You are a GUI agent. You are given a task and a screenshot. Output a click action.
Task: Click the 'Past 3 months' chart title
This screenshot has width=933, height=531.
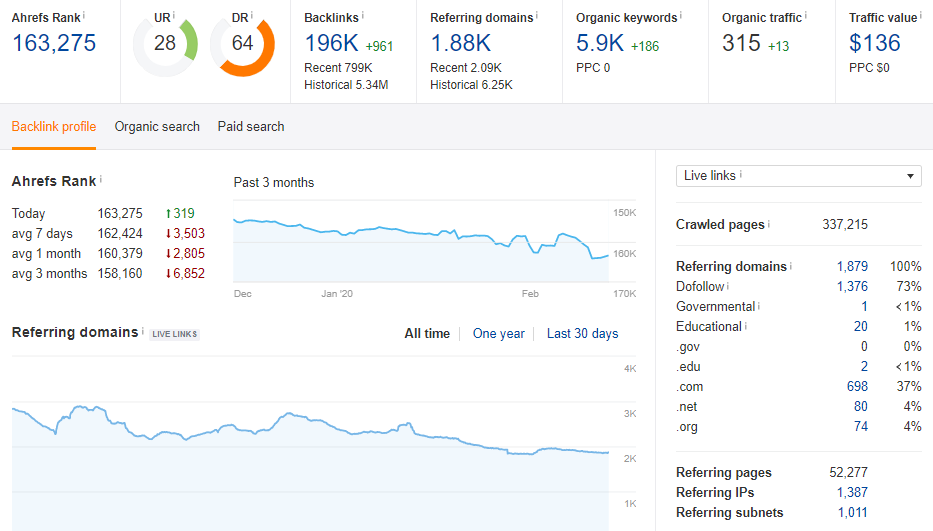(x=274, y=183)
